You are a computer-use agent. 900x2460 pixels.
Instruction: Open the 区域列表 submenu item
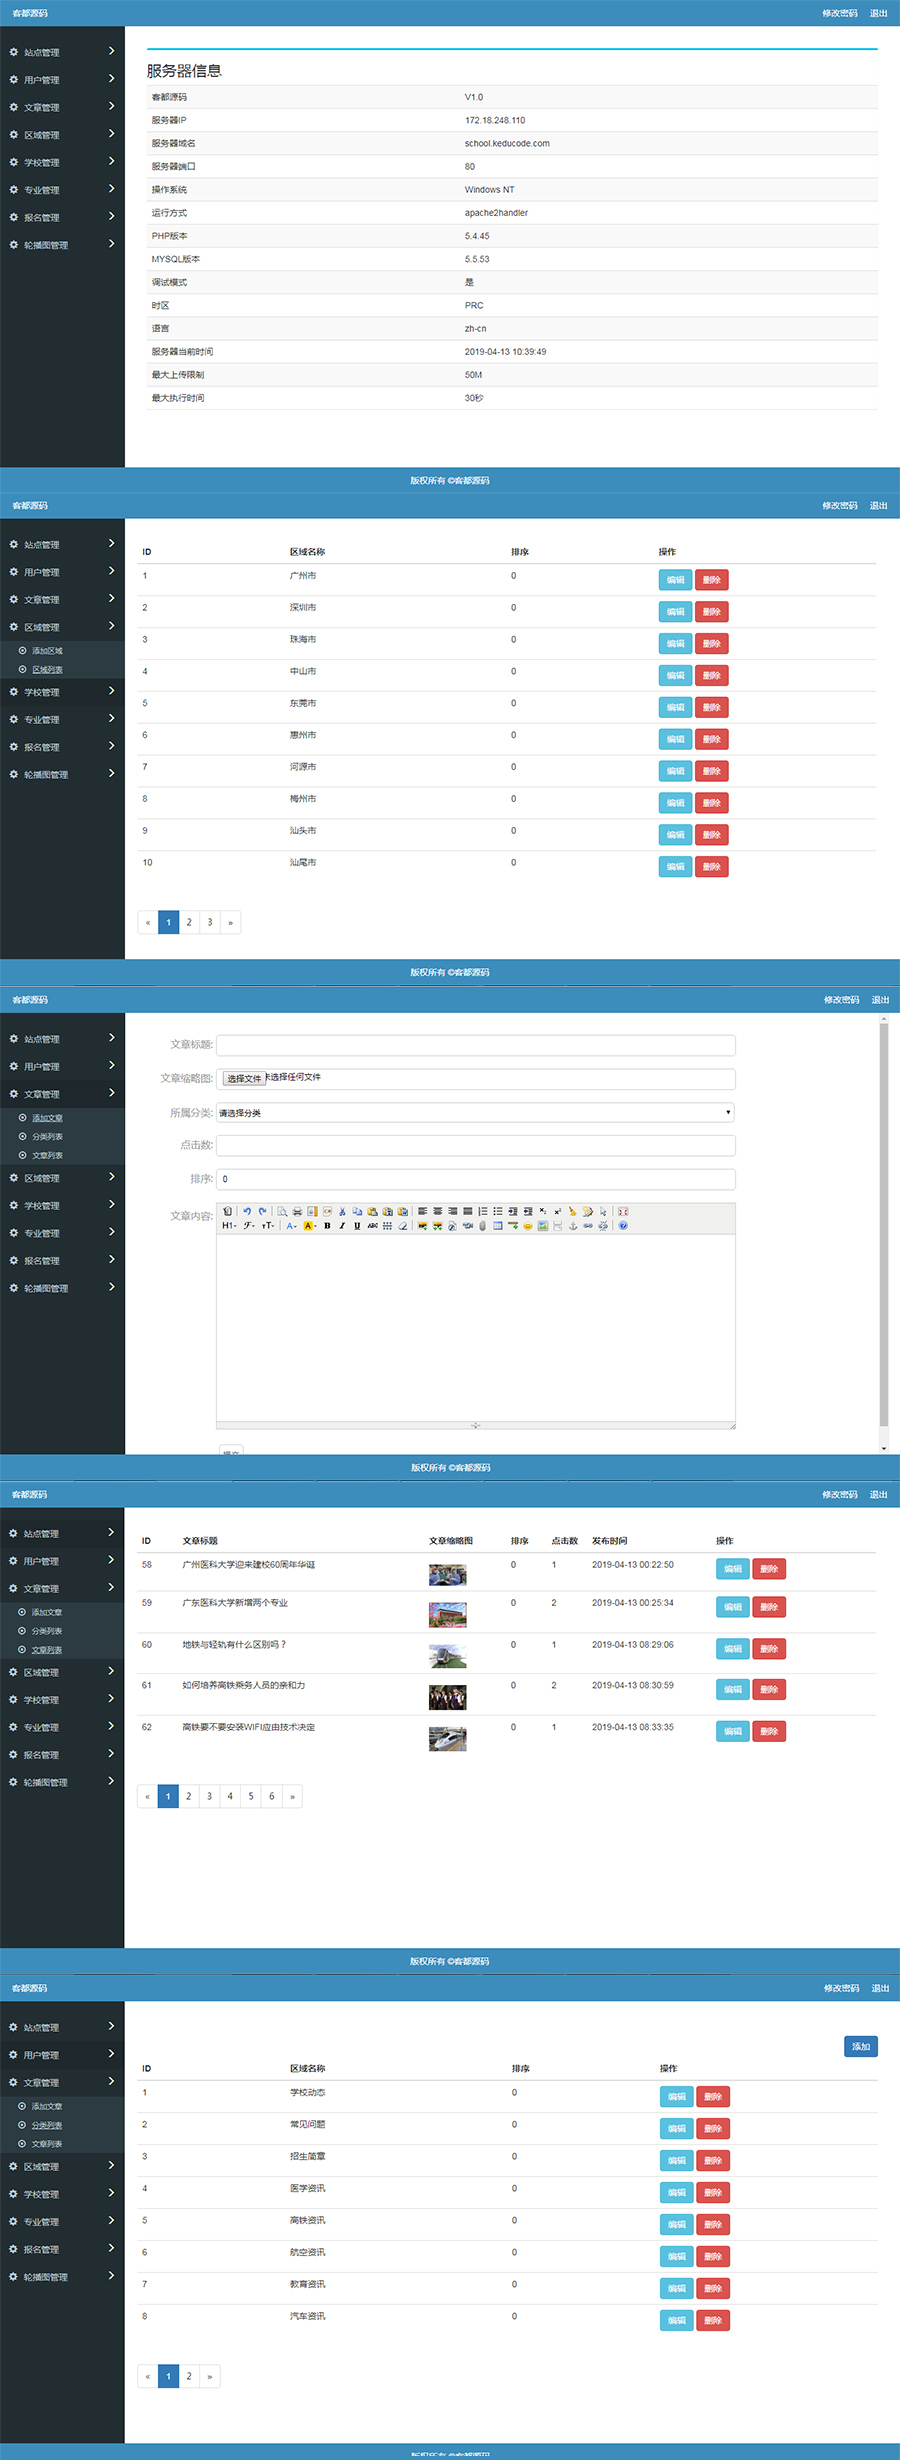(x=47, y=670)
